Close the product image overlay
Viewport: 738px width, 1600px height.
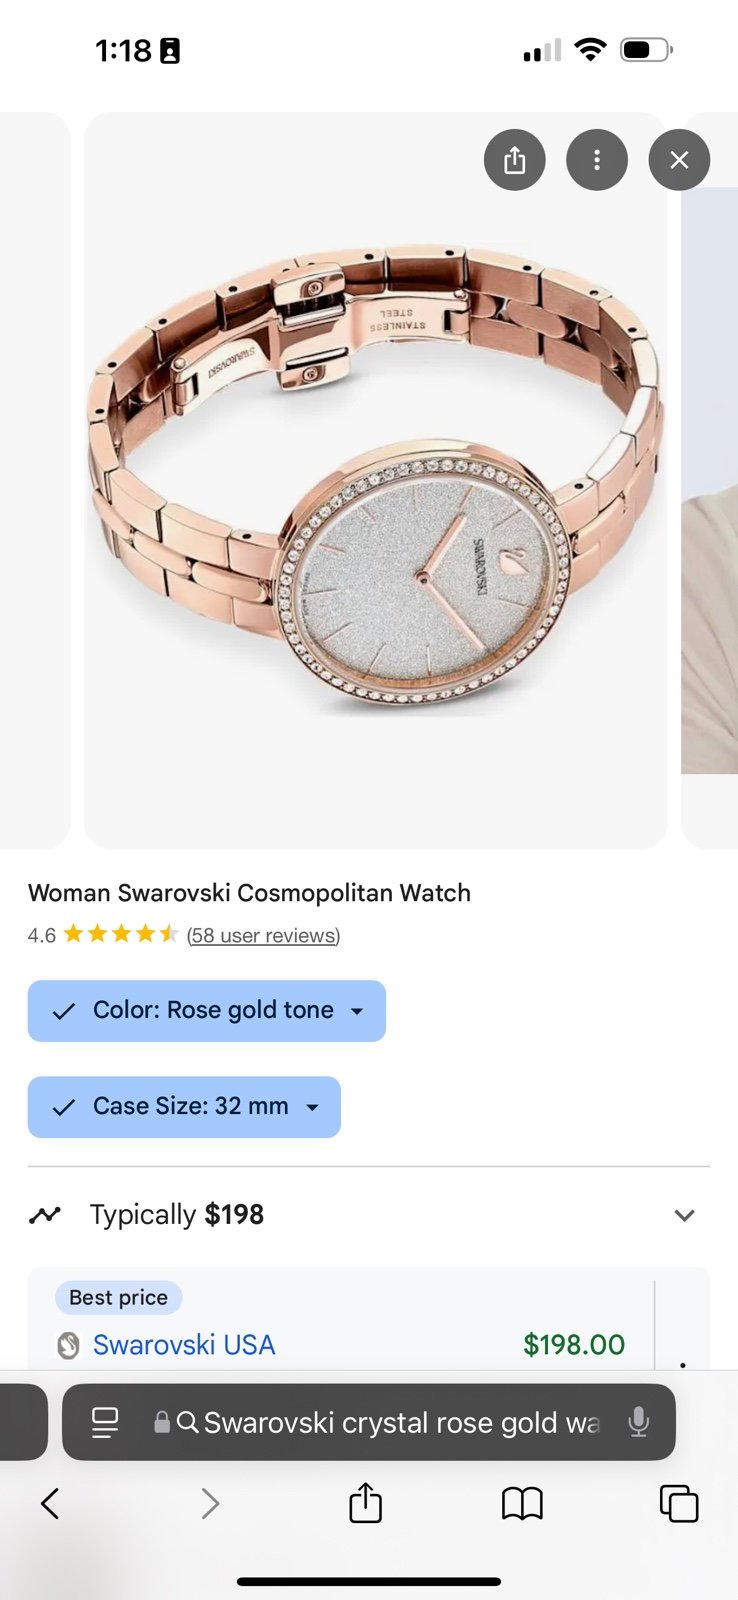[679, 160]
